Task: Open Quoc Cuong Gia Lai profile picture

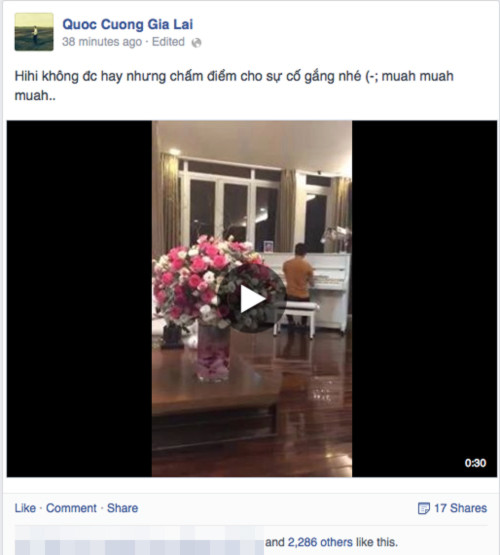Action: (34, 32)
